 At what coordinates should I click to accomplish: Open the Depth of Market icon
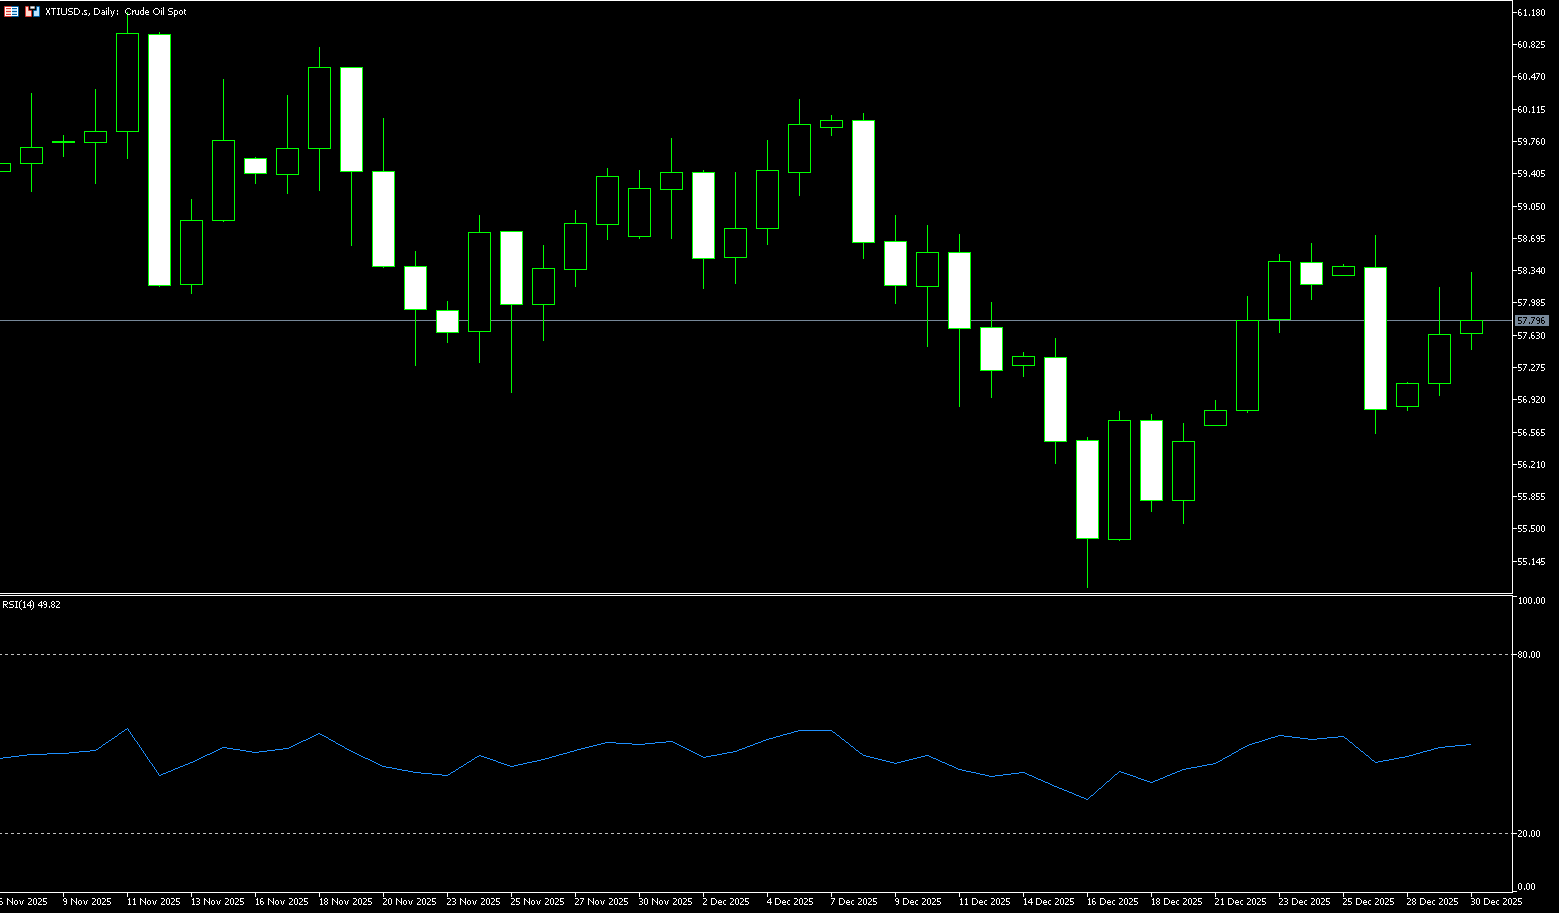[x=32, y=11]
